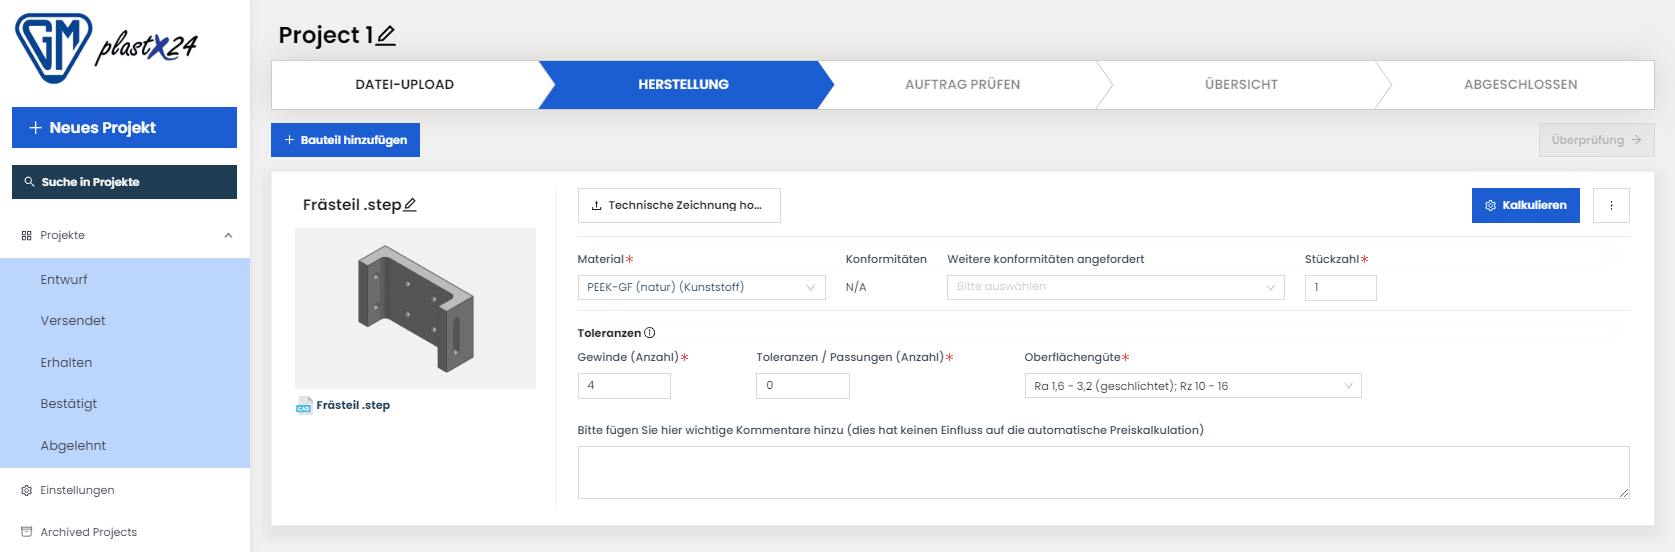Open Archived Projects in the sidebar

(88, 532)
